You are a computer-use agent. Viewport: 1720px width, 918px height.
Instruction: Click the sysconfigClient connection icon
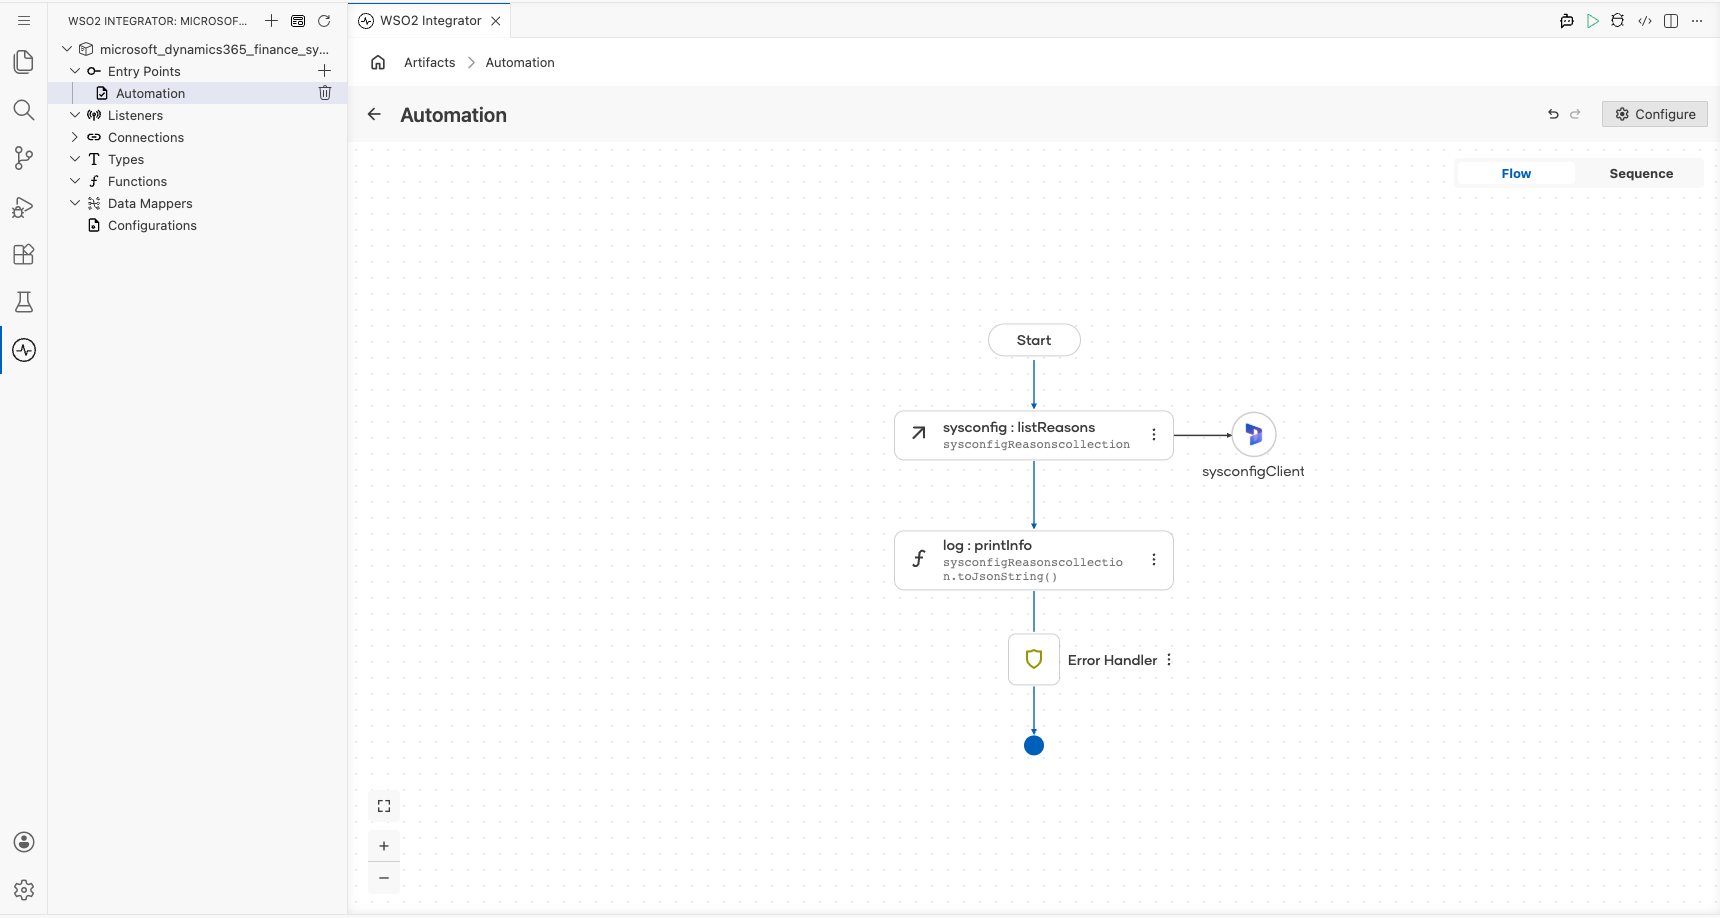[1254, 435]
